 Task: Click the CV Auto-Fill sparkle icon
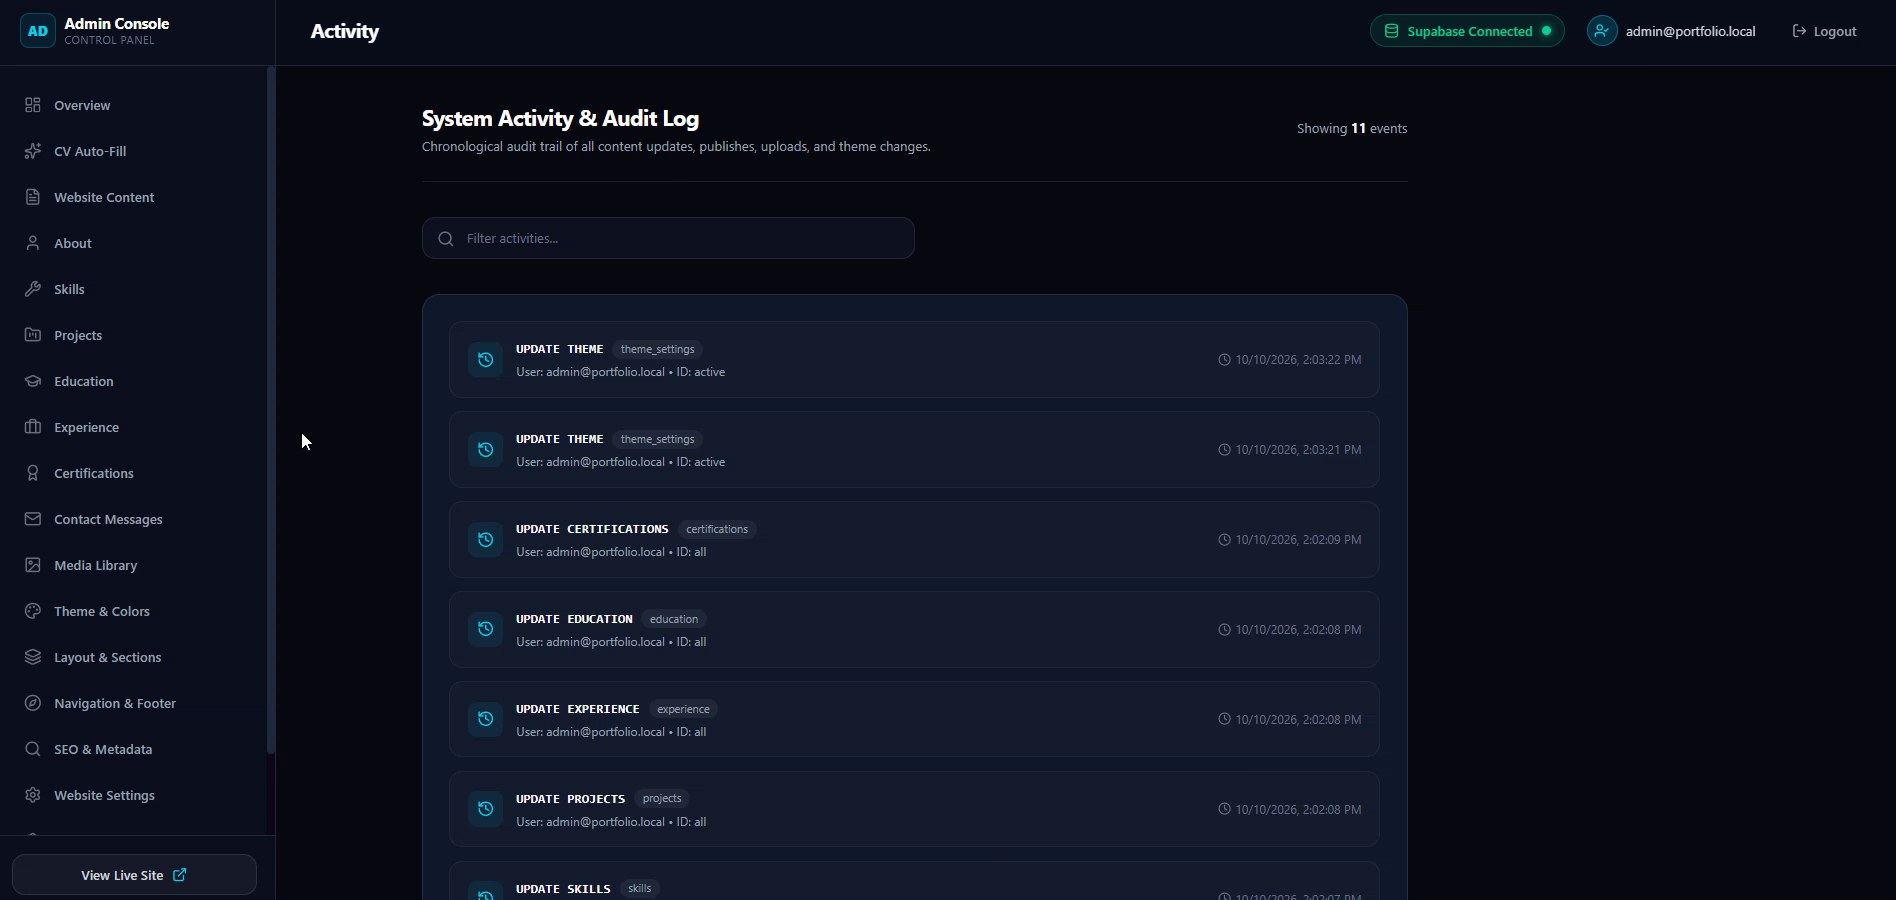click(x=33, y=151)
